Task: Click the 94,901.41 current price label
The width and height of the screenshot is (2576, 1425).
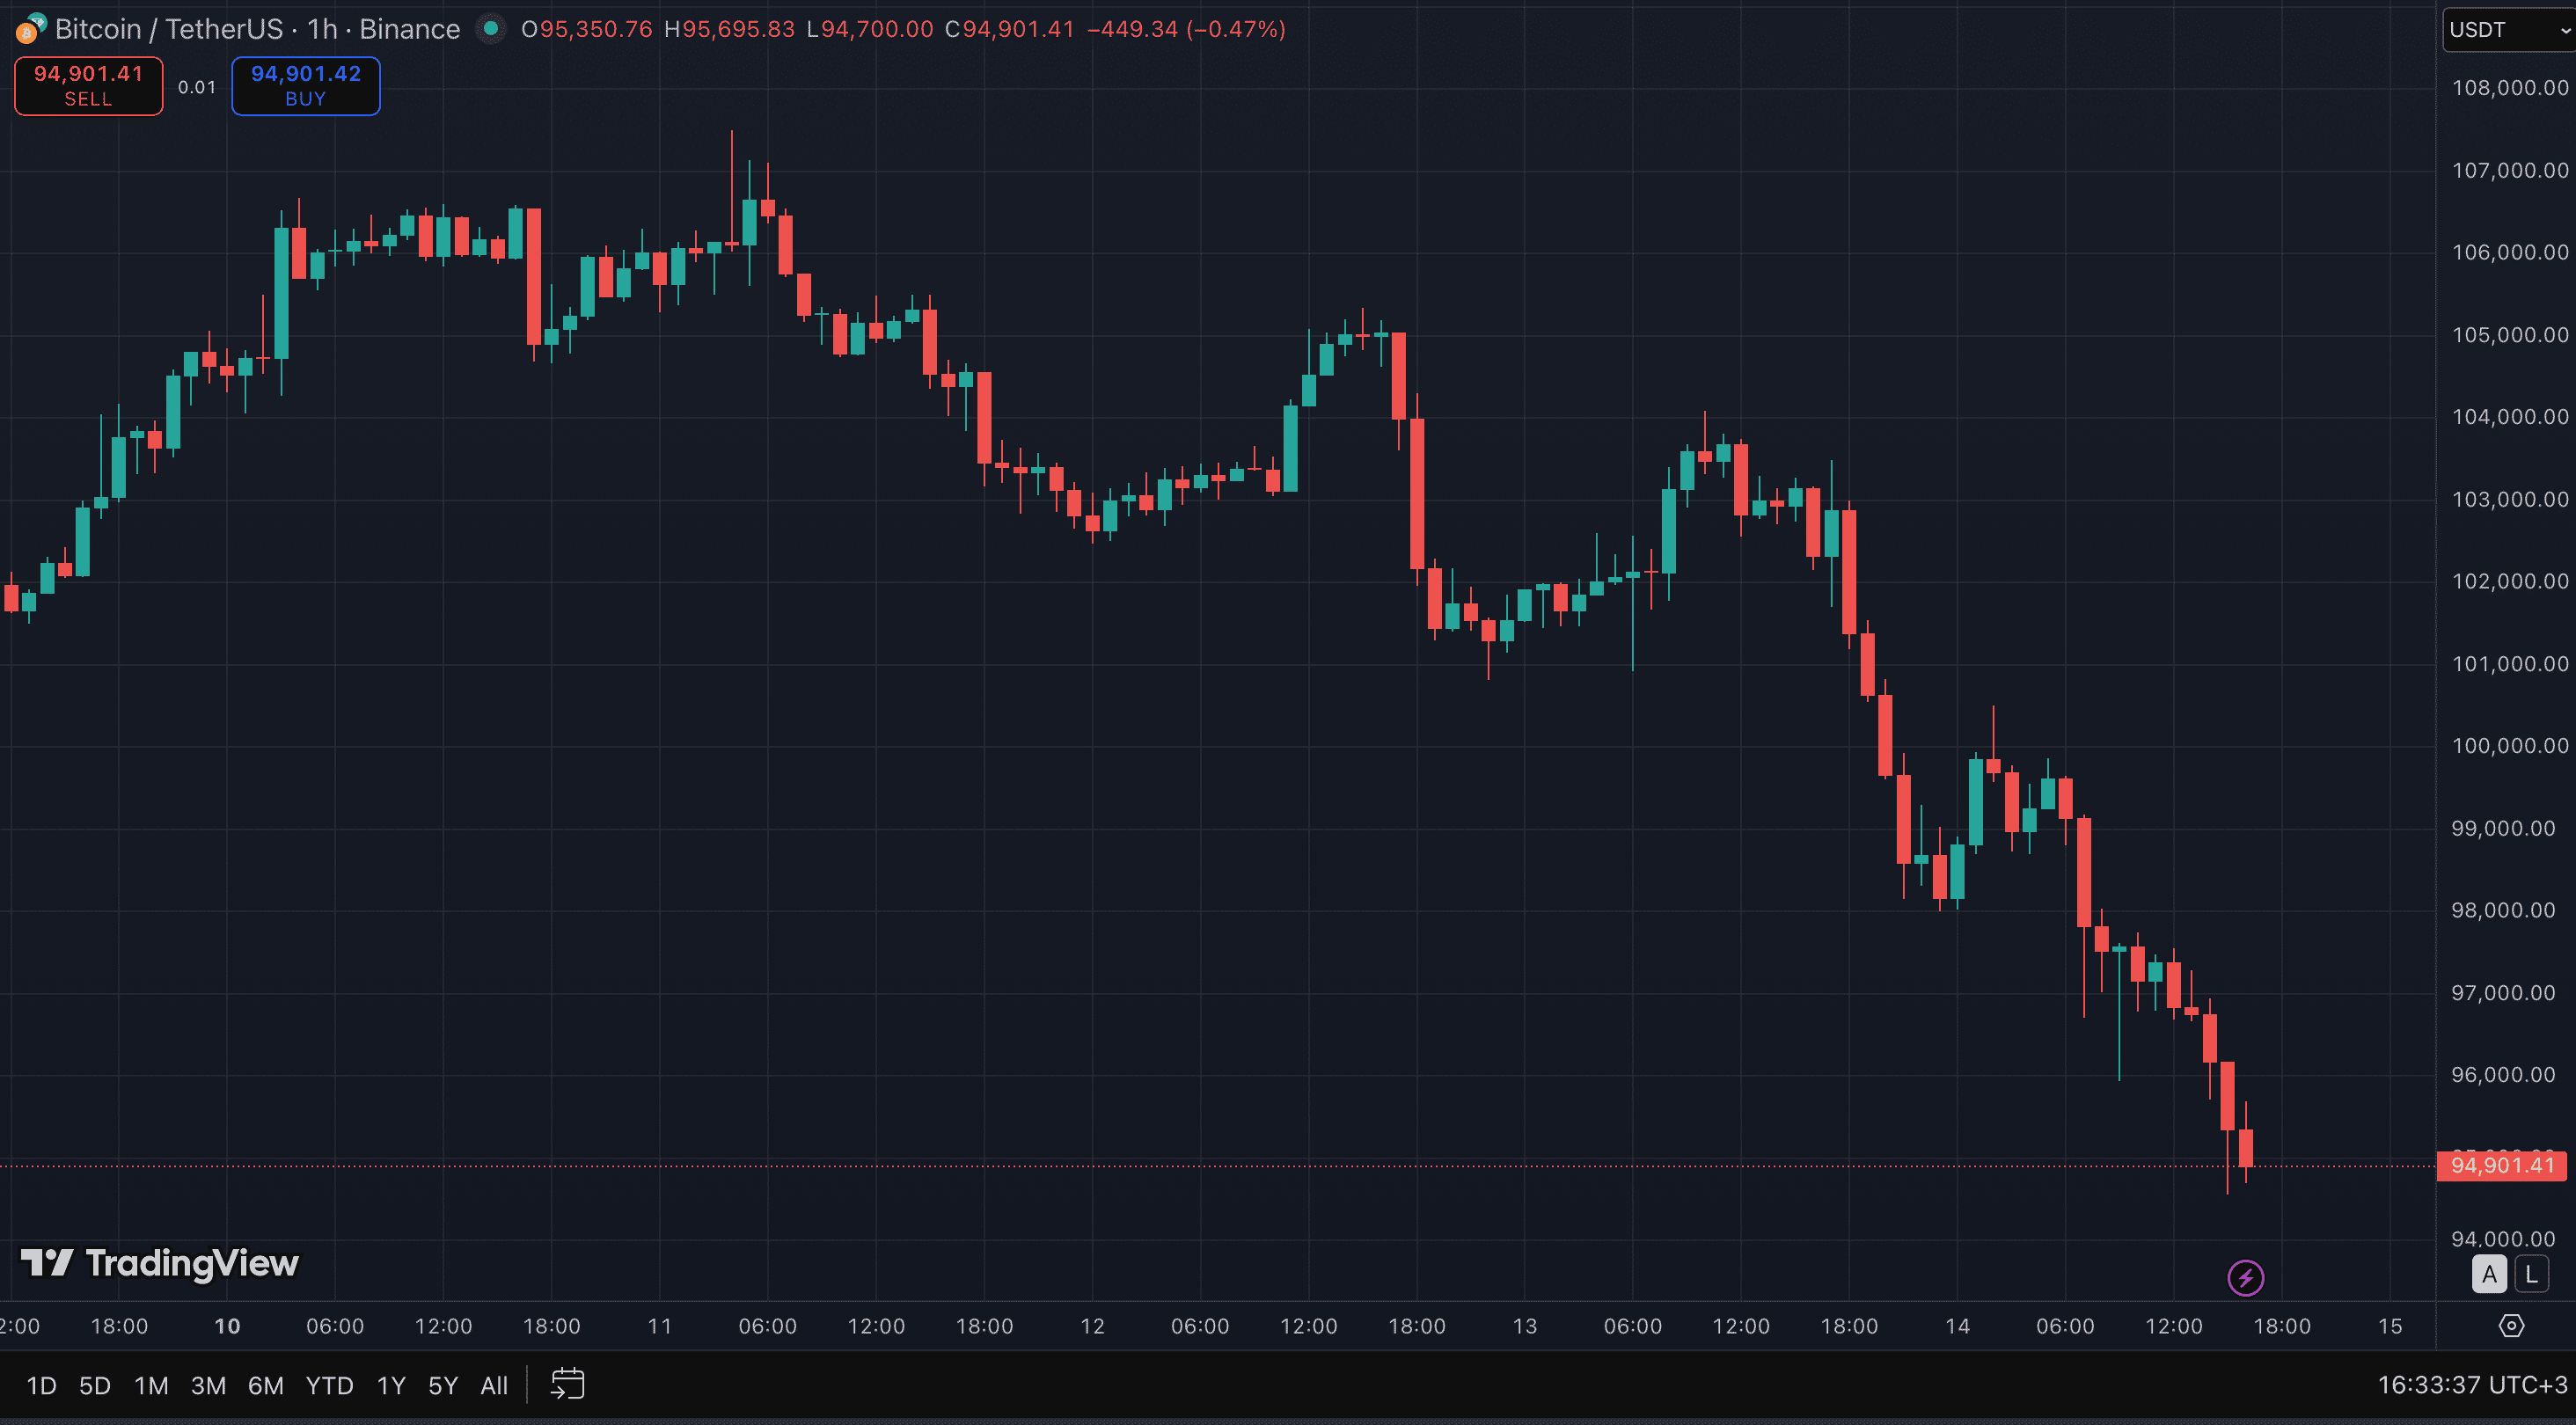Action: coord(2501,1165)
